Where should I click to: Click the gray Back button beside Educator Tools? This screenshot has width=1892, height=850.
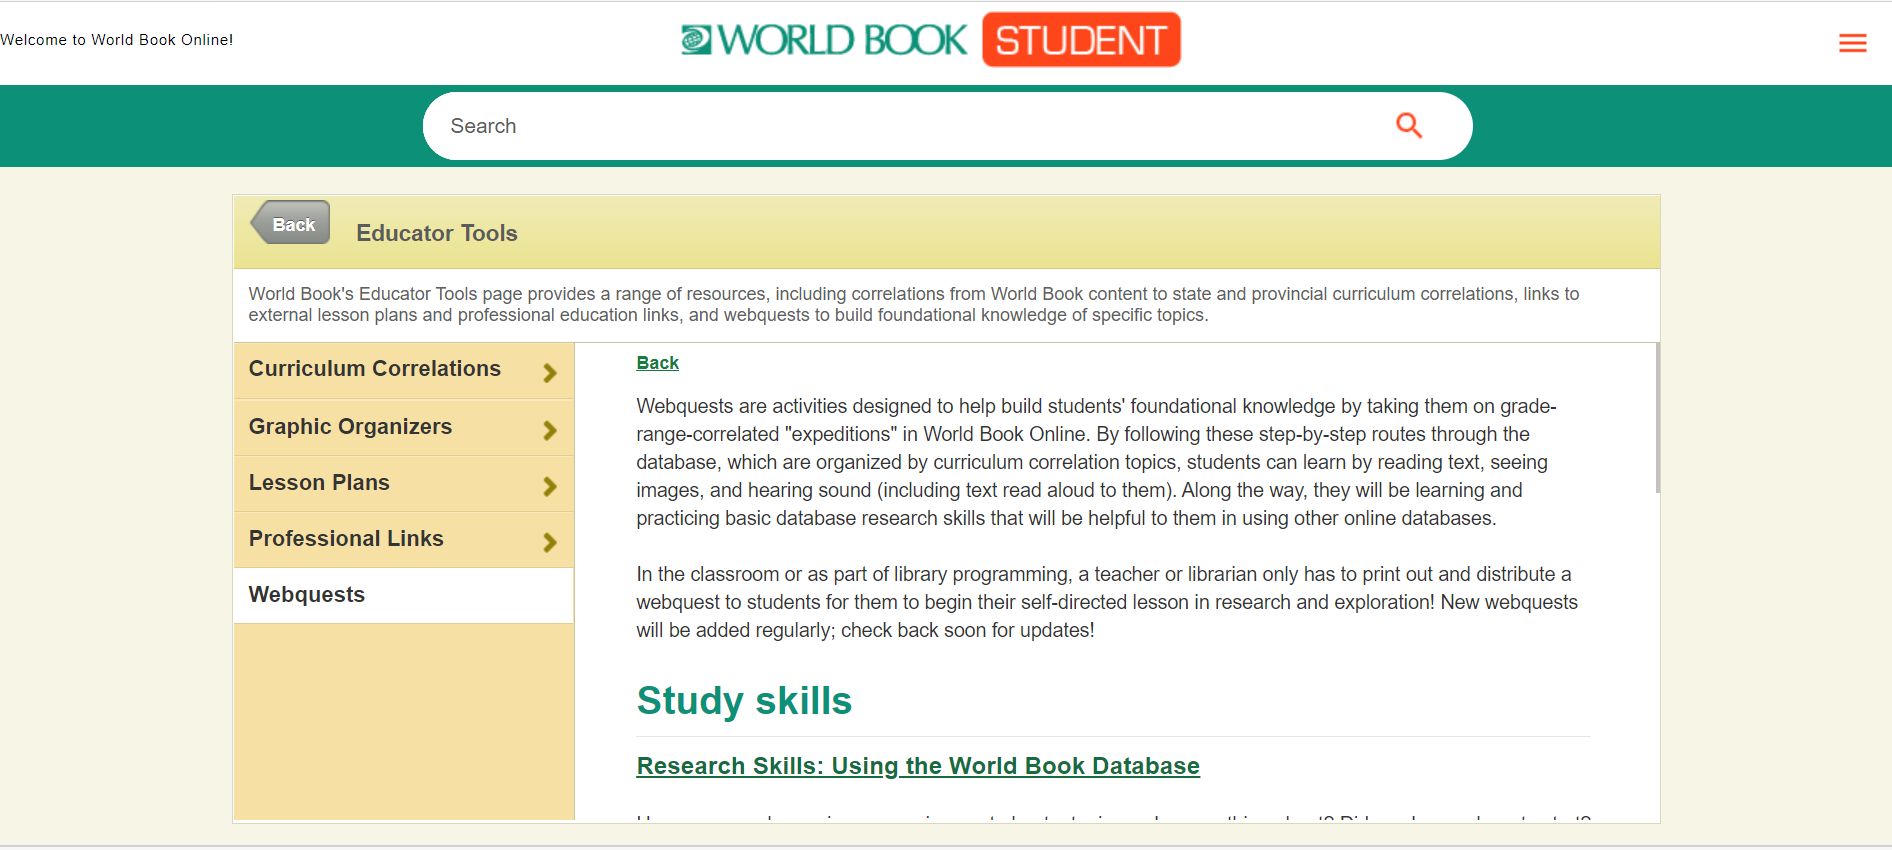tap(290, 223)
